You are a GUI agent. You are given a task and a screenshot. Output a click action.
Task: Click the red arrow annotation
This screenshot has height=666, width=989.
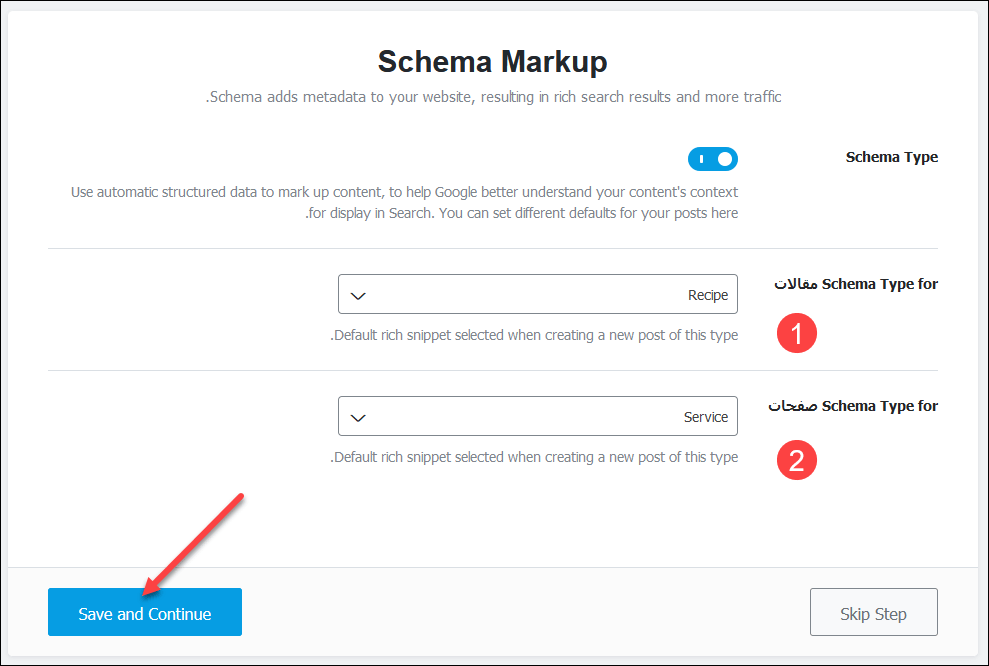point(195,541)
